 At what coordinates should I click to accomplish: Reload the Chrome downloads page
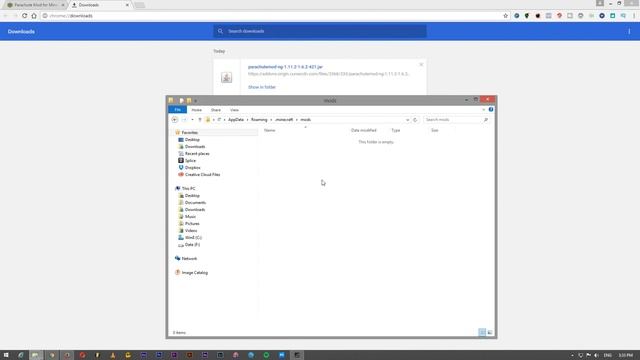pos(24,16)
